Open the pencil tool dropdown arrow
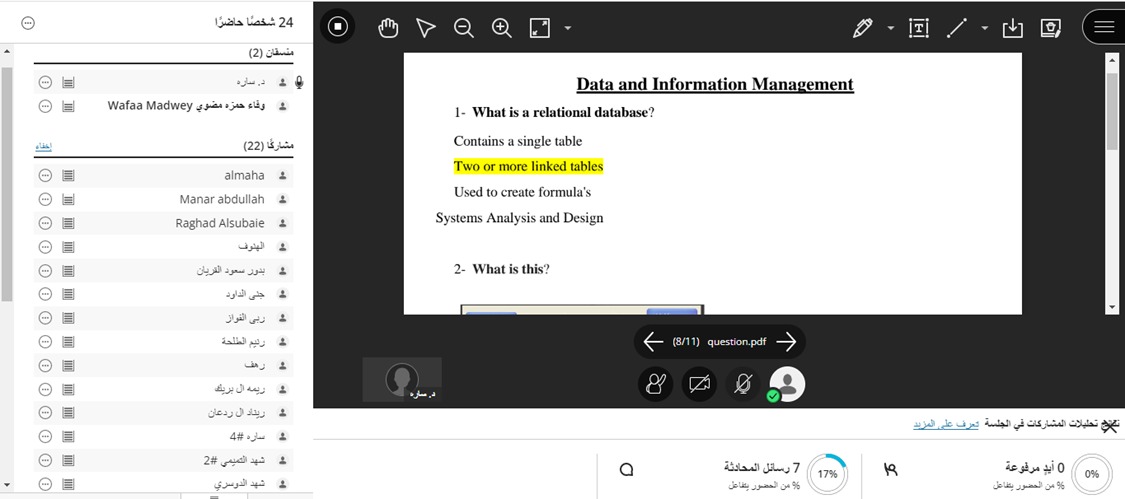The width and height of the screenshot is (1125, 499). point(890,28)
